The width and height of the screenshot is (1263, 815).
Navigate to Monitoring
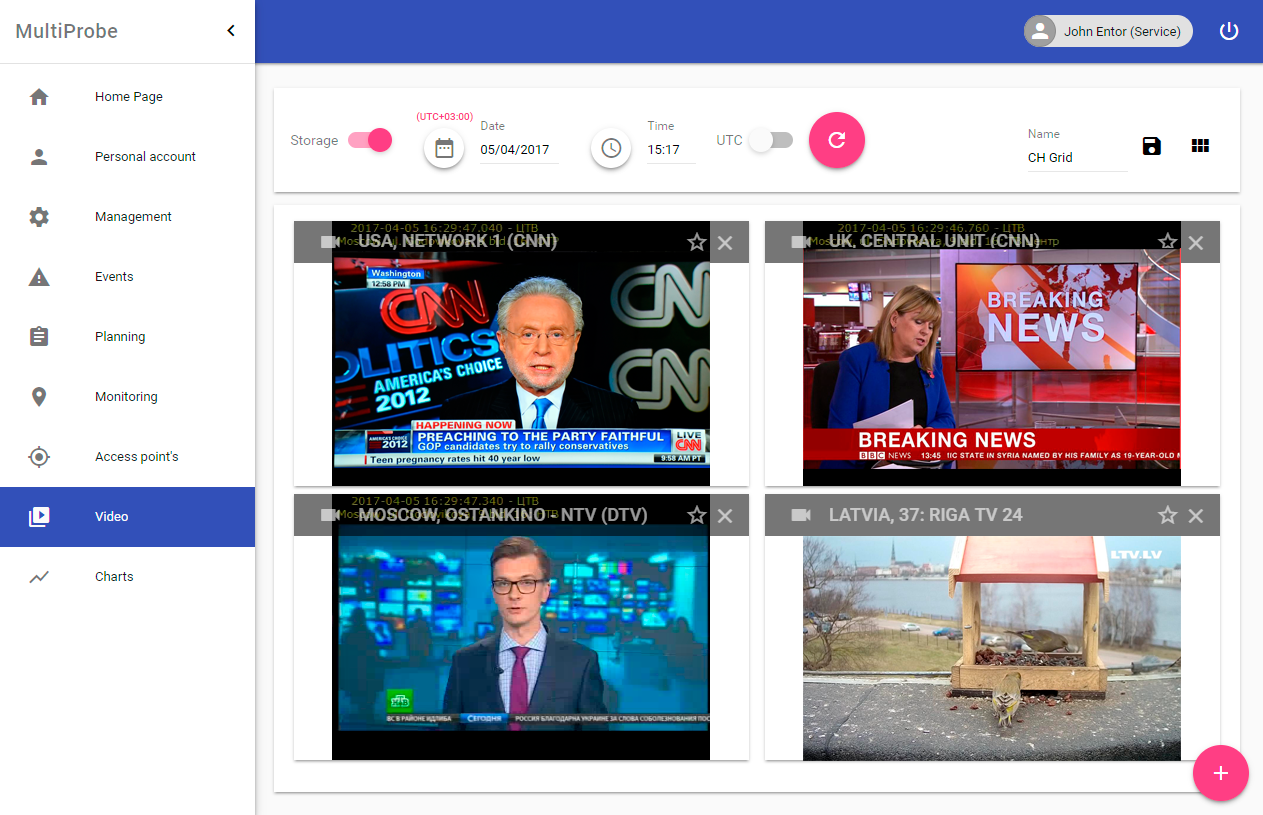point(127,397)
